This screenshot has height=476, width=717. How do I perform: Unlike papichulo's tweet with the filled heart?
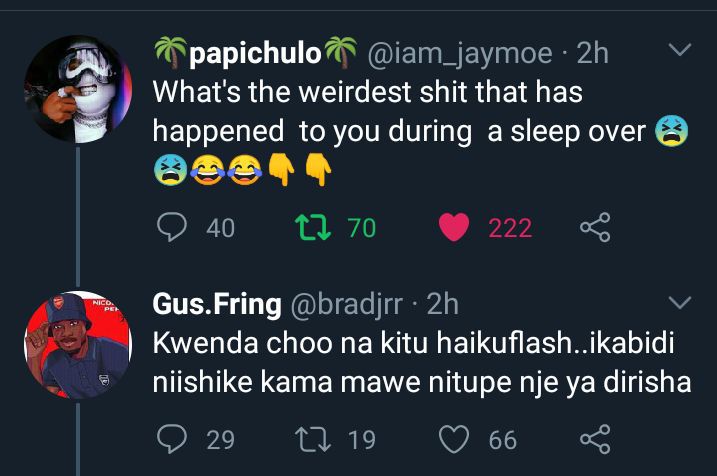tap(454, 227)
